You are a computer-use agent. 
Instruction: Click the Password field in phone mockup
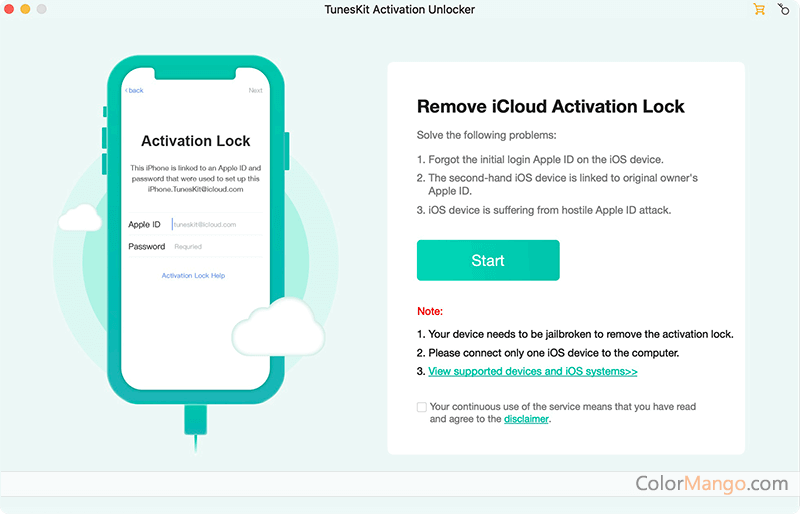214,246
